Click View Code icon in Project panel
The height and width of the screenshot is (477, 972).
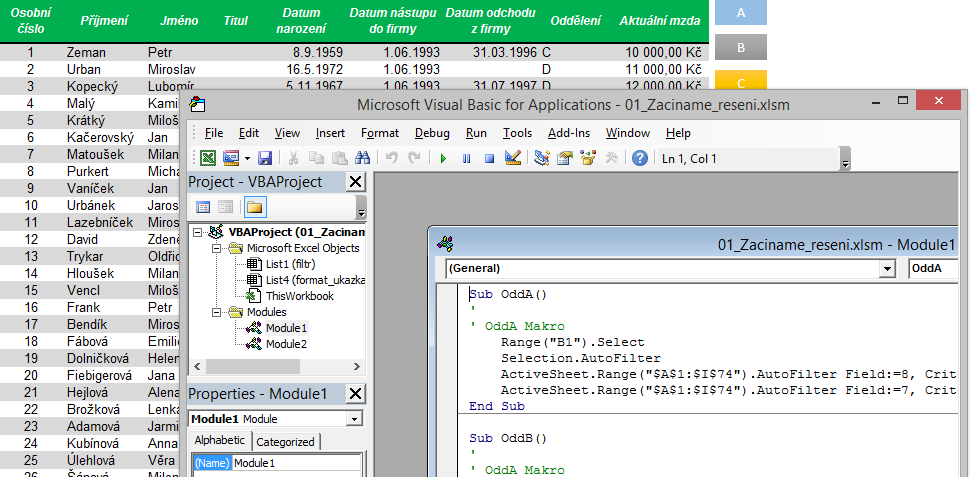pyautogui.click(x=203, y=207)
